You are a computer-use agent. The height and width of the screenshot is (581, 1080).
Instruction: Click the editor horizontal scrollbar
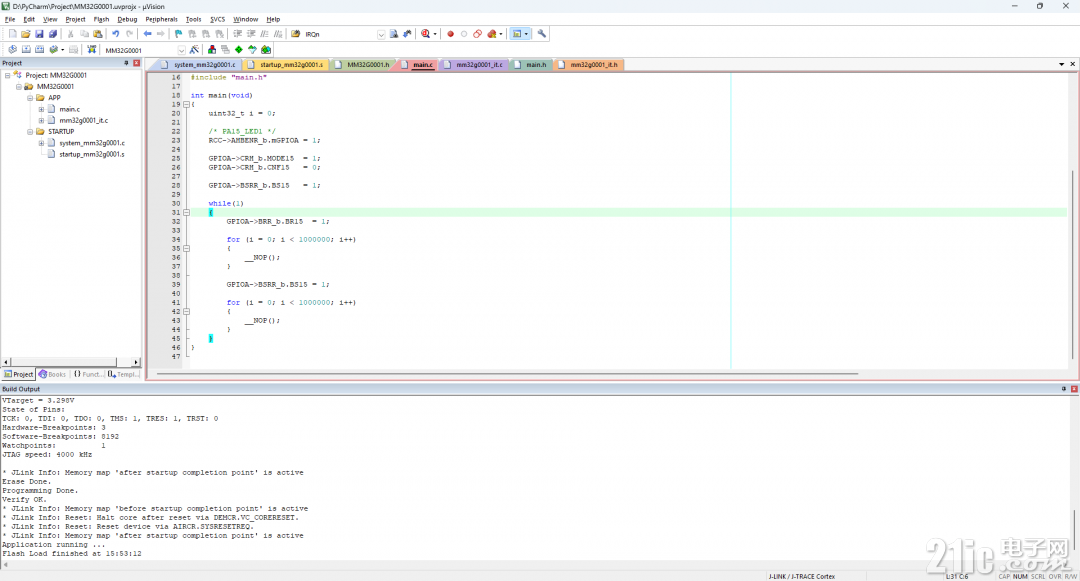(x=507, y=374)
